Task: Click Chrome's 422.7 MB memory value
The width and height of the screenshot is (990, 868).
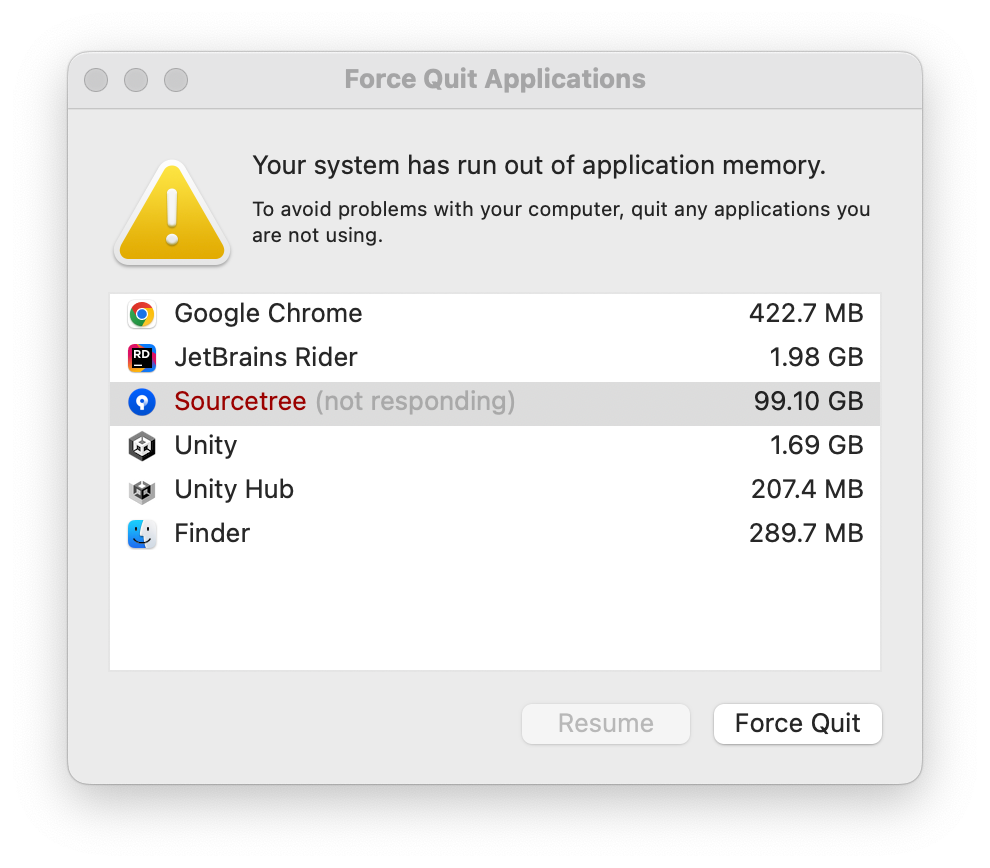Action: (806, 314)
